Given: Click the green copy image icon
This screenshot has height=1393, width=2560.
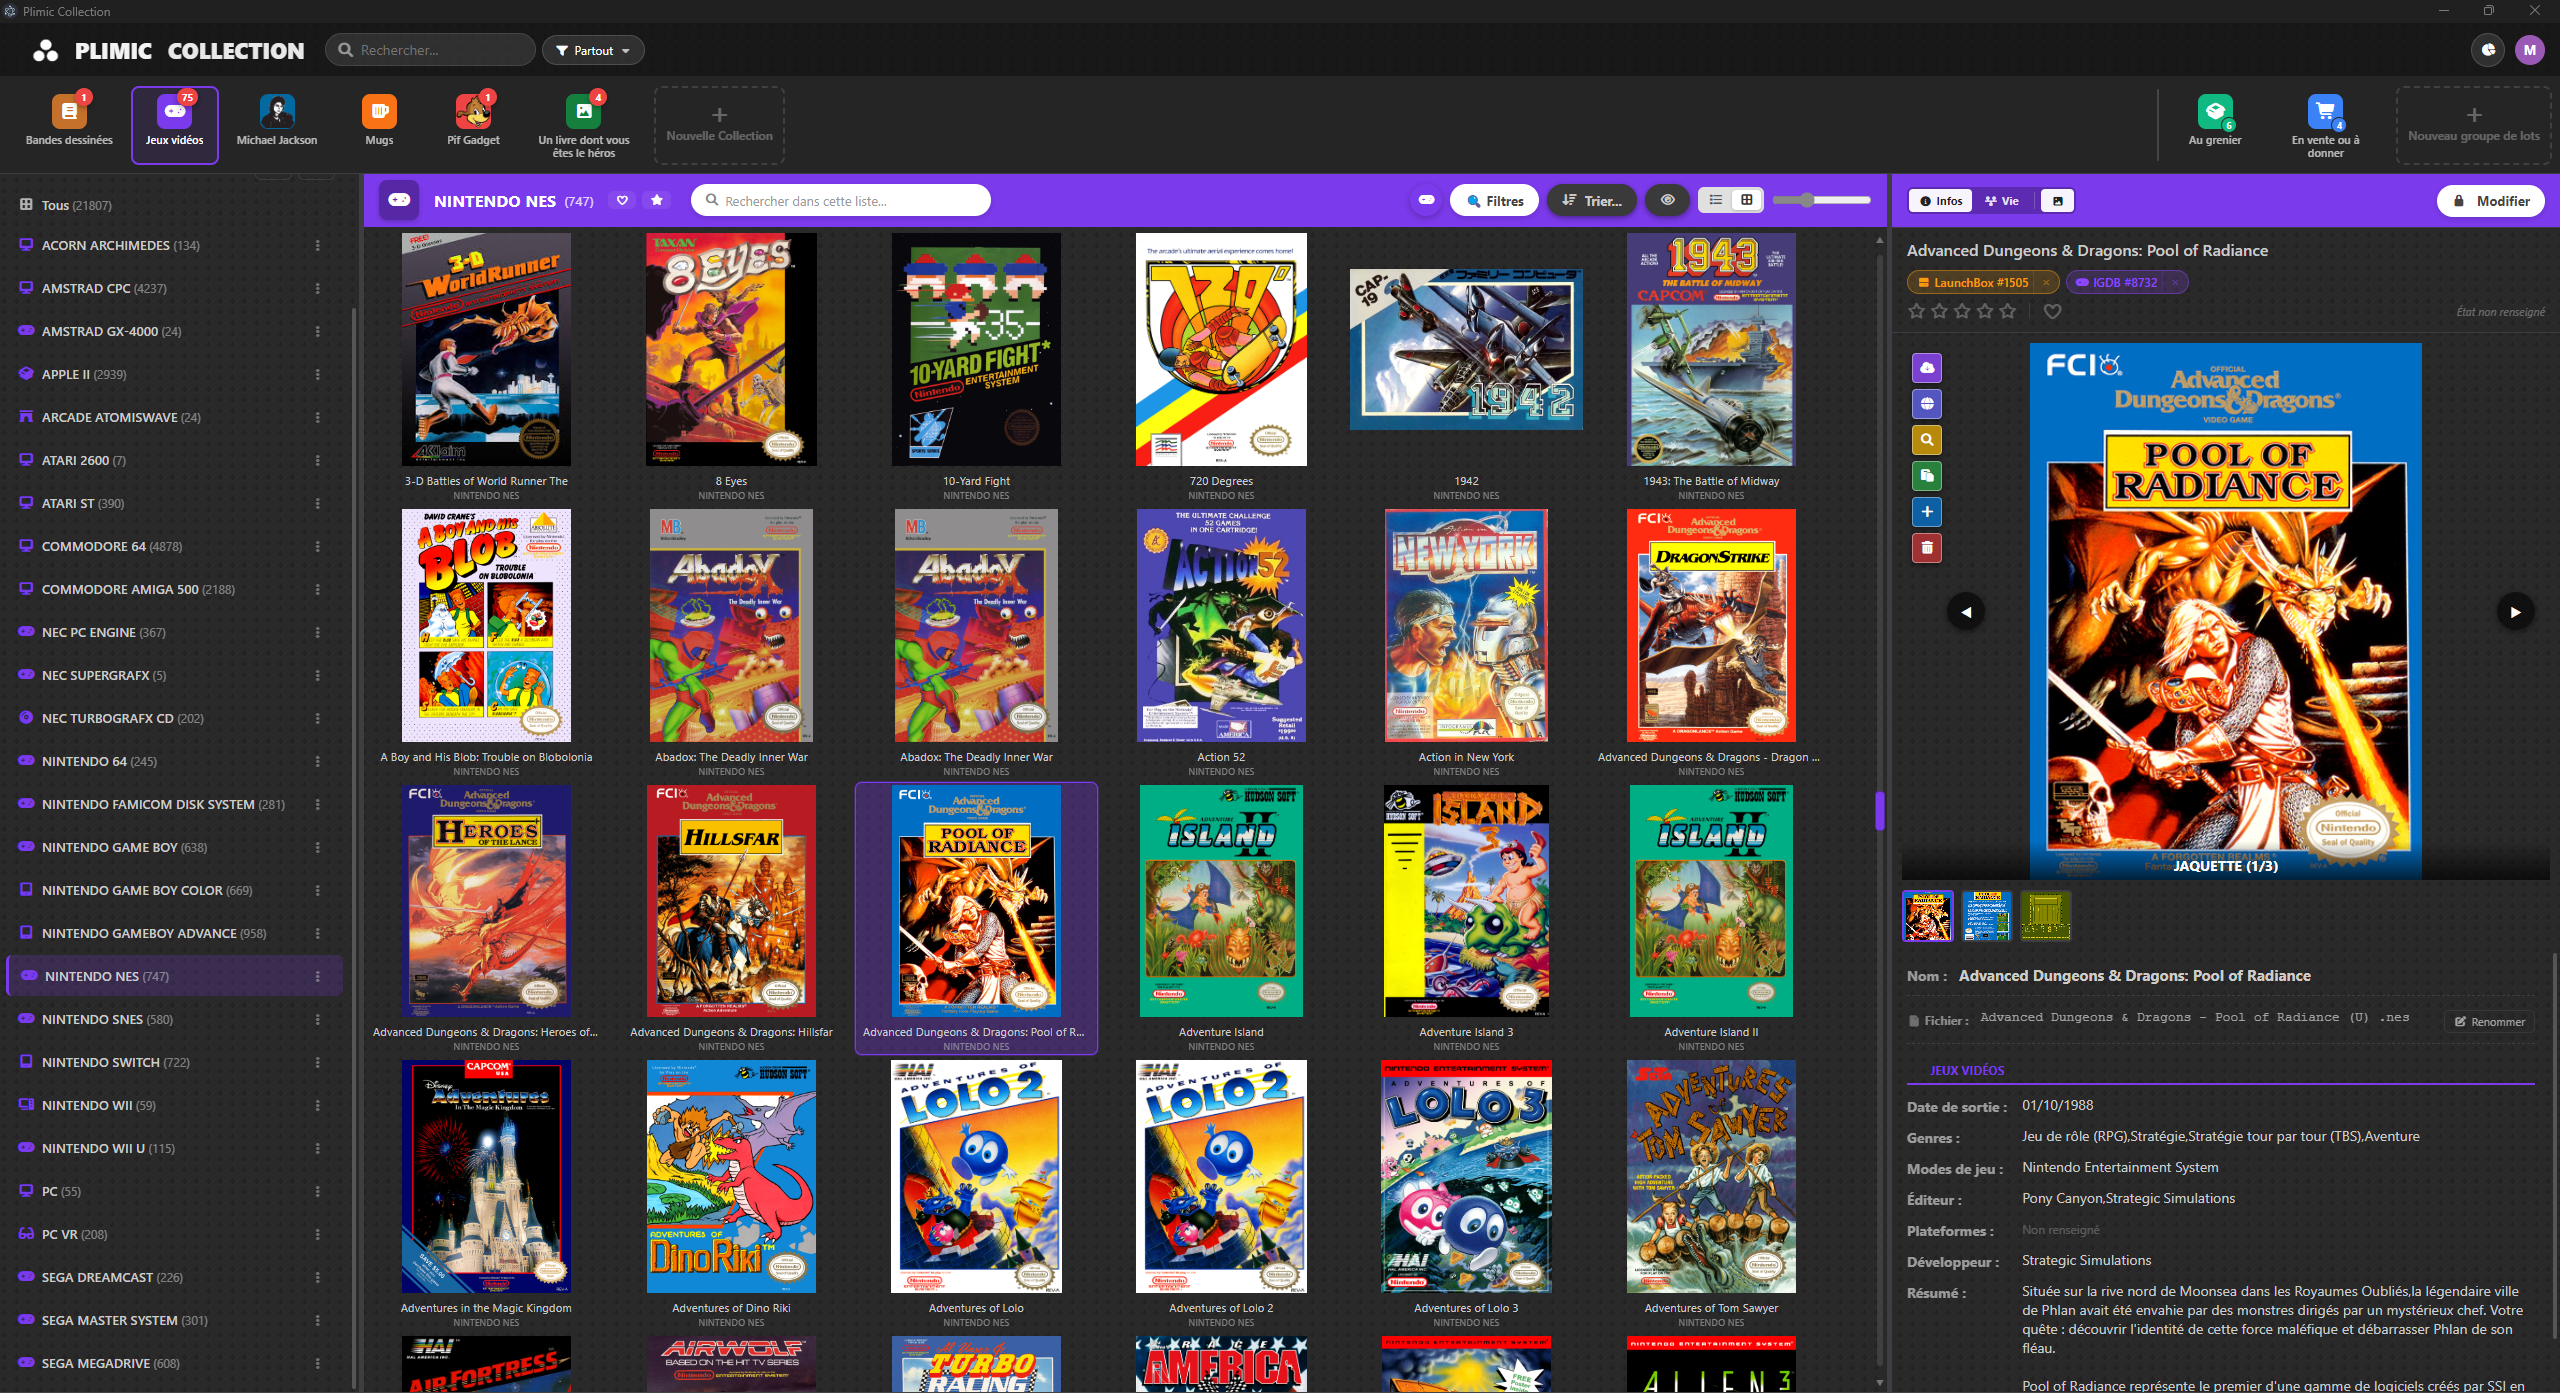Looking at the screenshot, I should click(x=1926, y=475).
